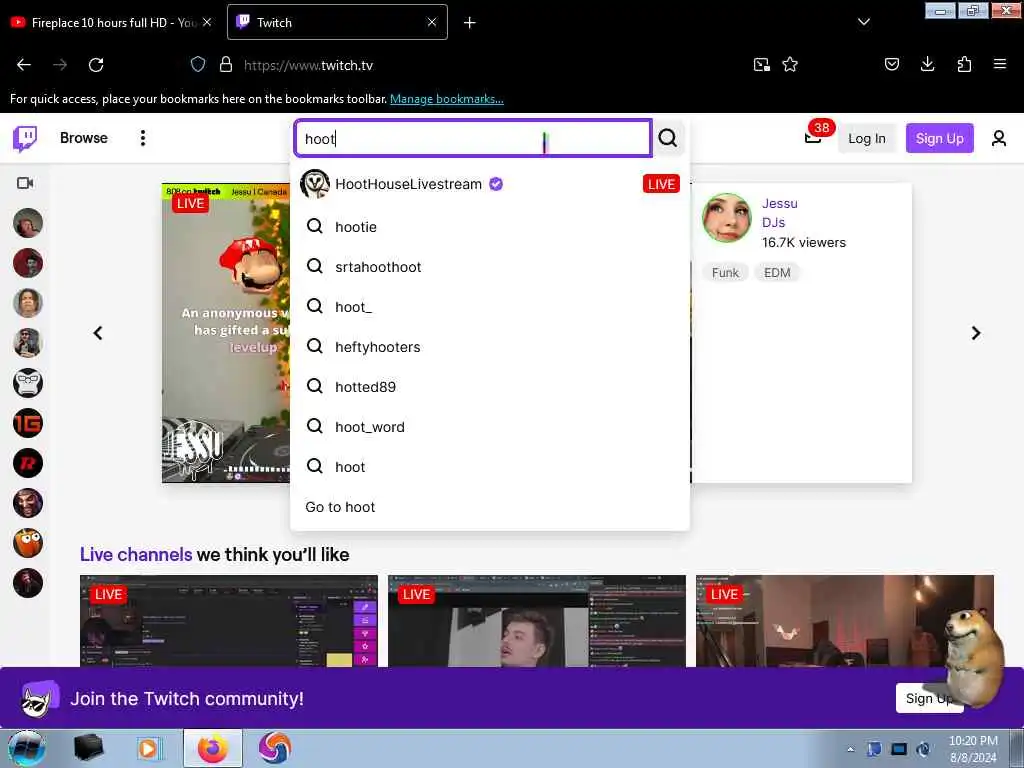Image resolution: width=1024 pixels, height=768 pixels.
Task: Click the Funk tag
Action: pos(725,272)
